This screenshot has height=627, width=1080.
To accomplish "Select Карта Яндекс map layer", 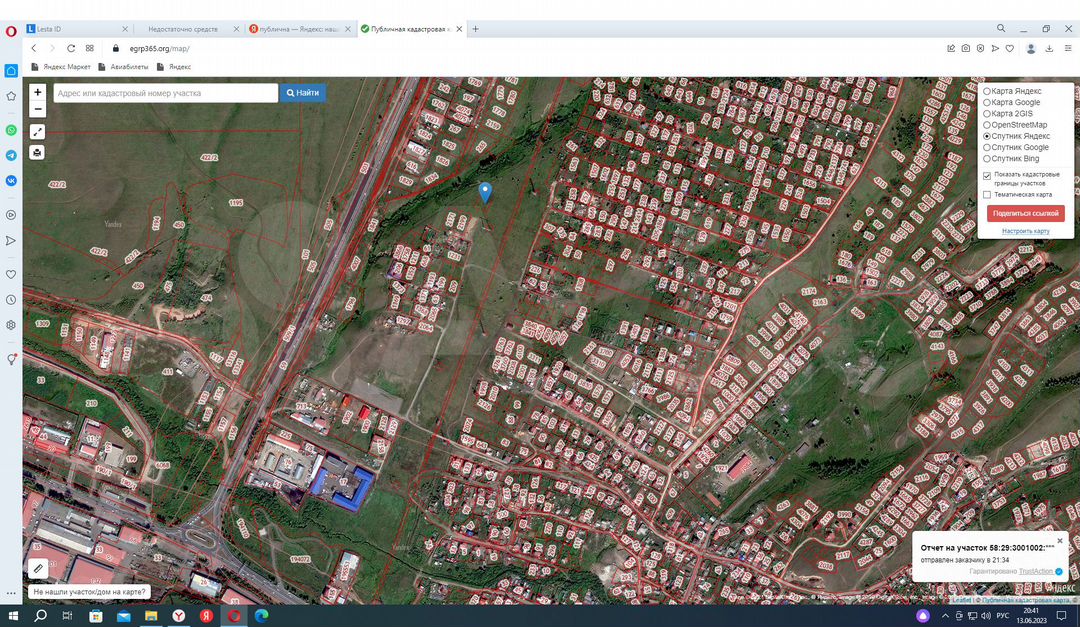I will tap(987, 91).
